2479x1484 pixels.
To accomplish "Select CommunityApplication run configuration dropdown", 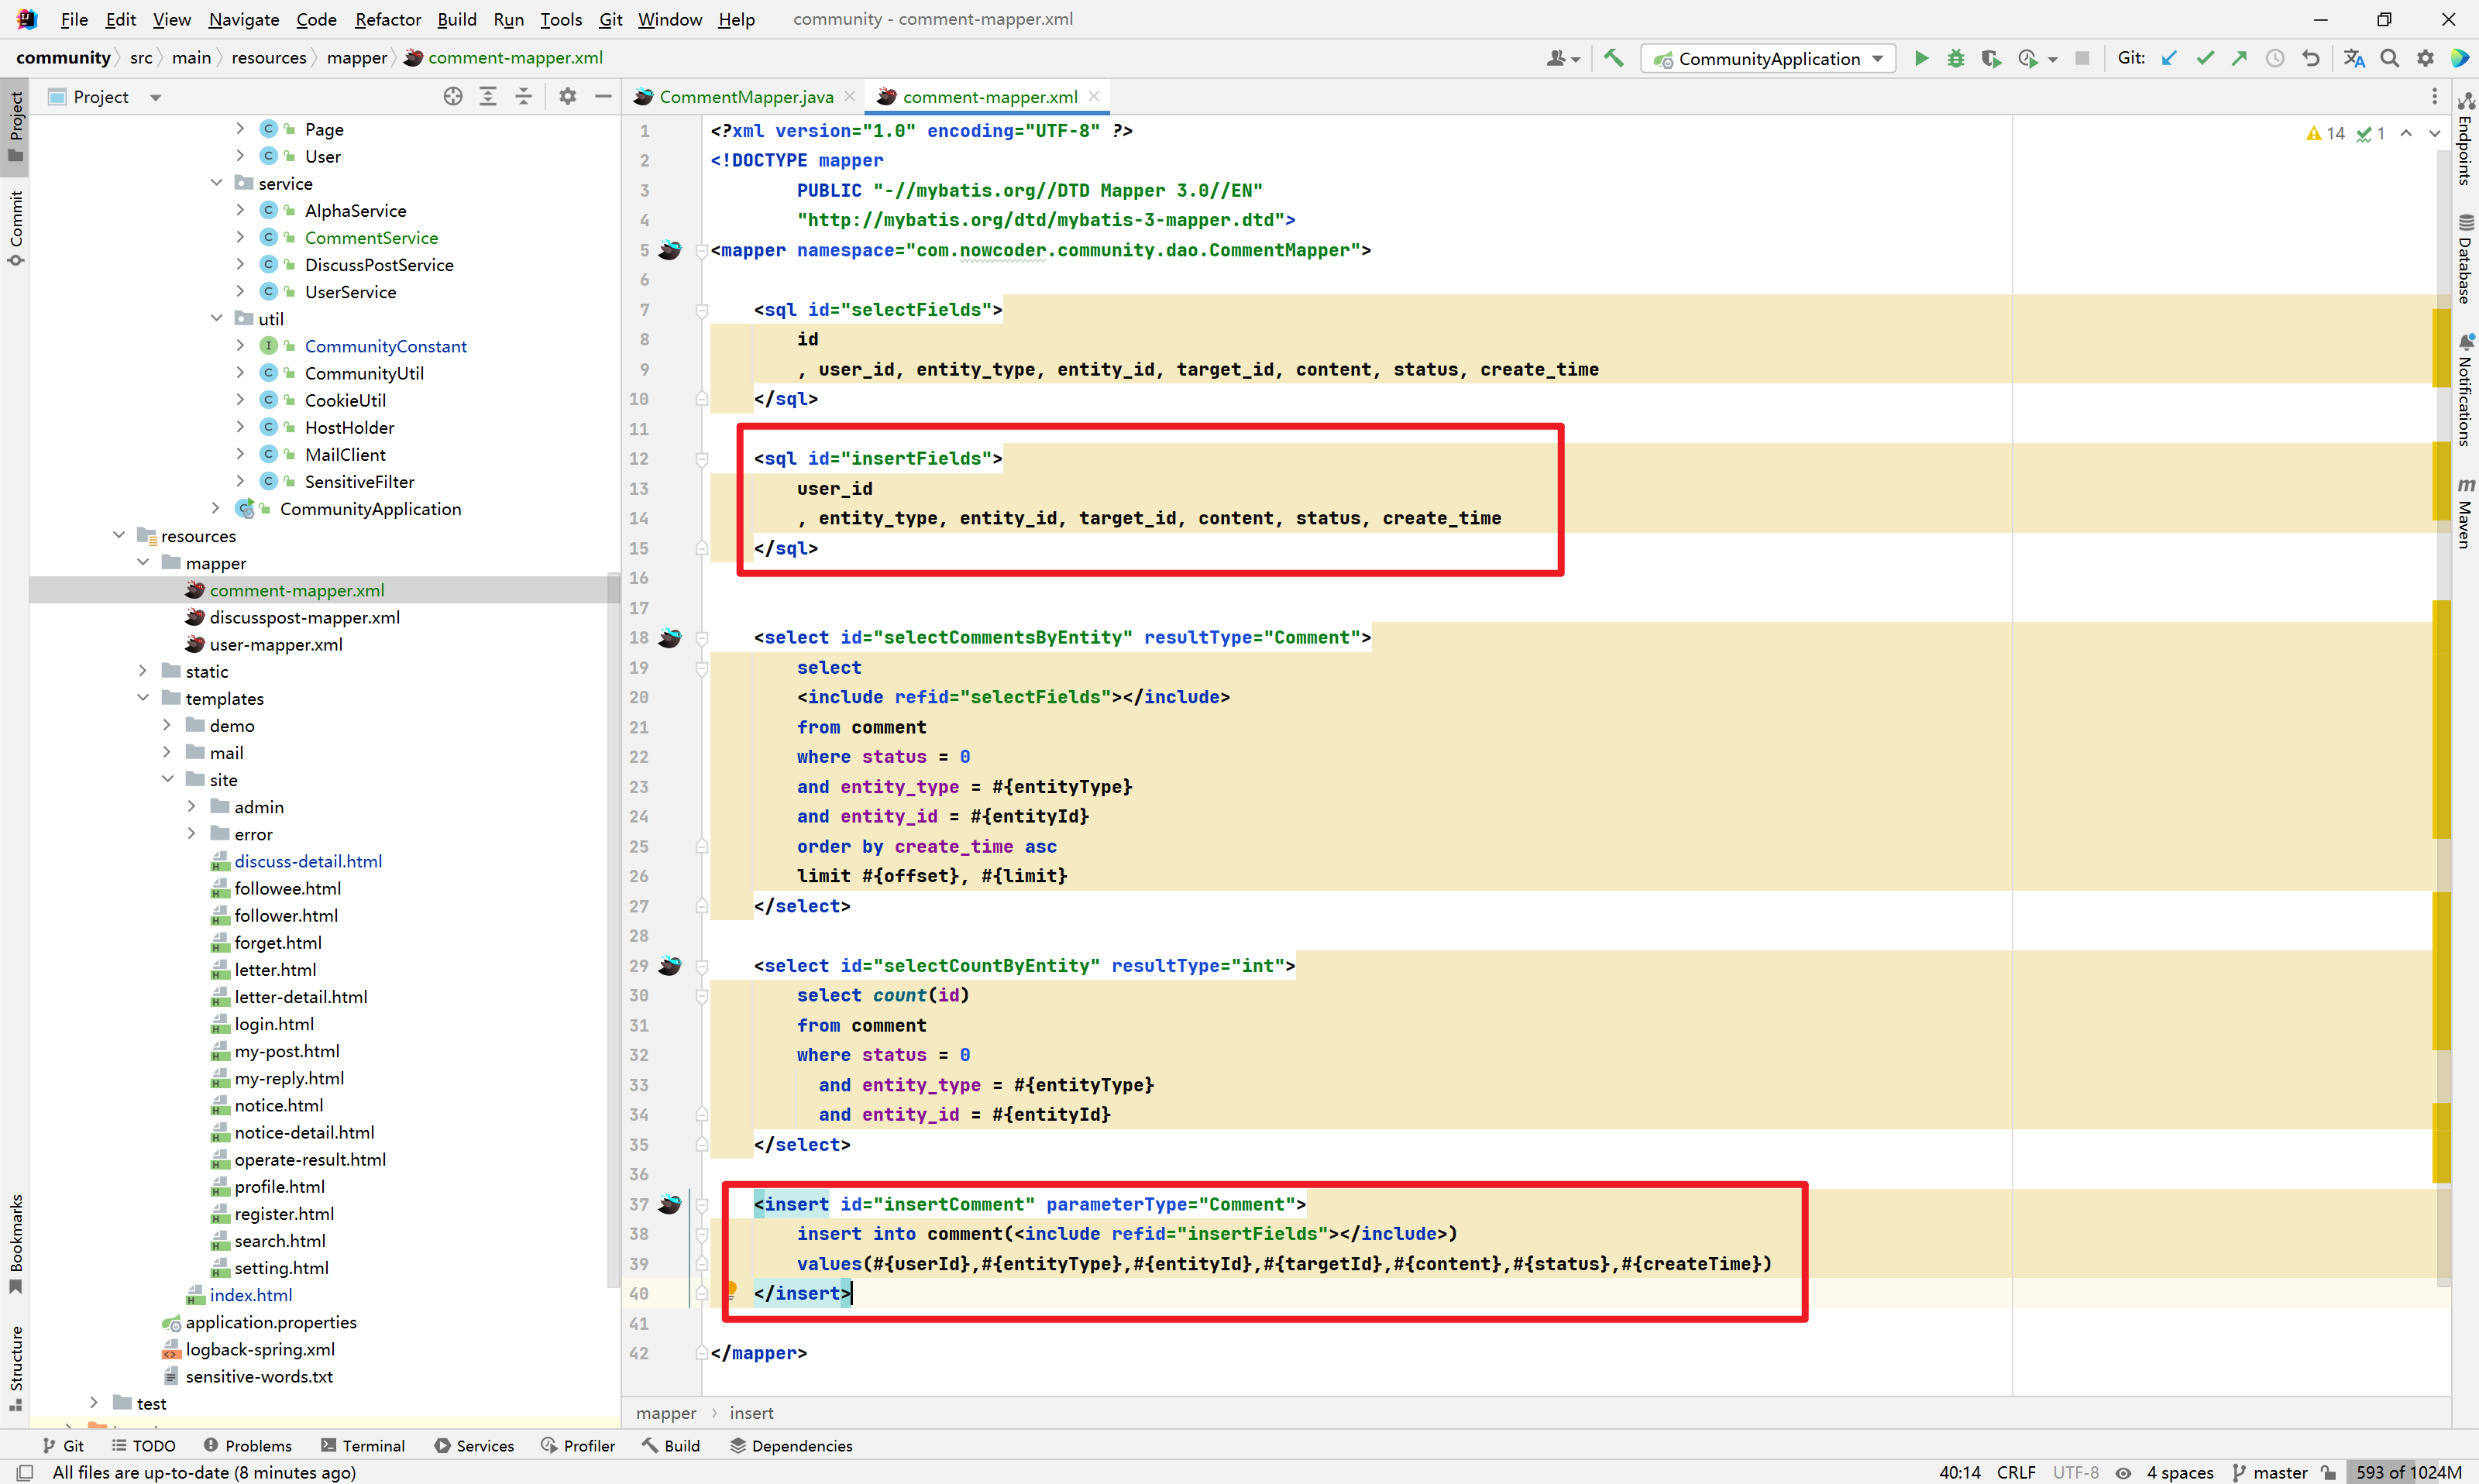I will click(x=1767, y=60).
